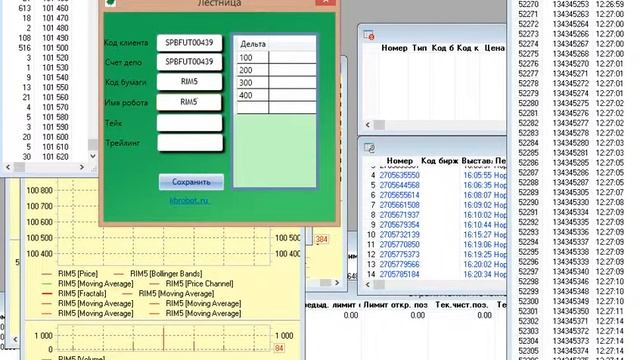Click the RIM5 [Price] legend entry
Screen dimensions: 640x360
tap(78, 274)
